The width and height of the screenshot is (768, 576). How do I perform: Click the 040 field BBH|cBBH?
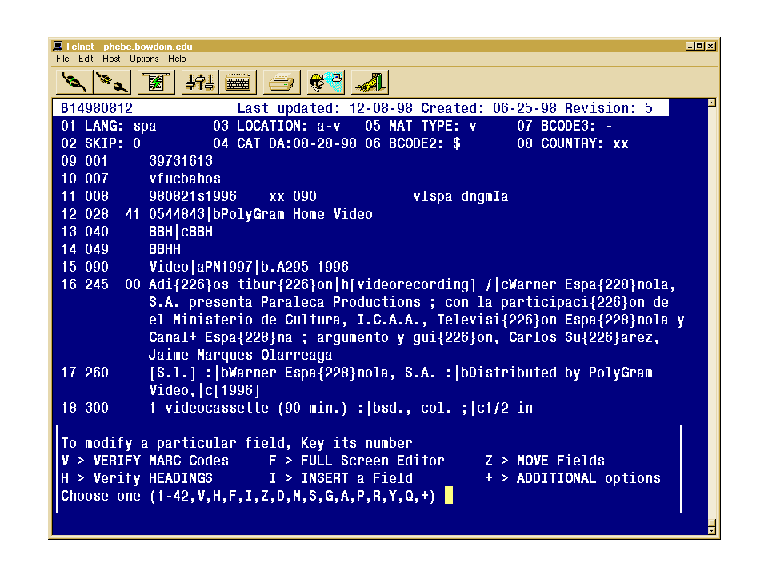tap(181, 232)
